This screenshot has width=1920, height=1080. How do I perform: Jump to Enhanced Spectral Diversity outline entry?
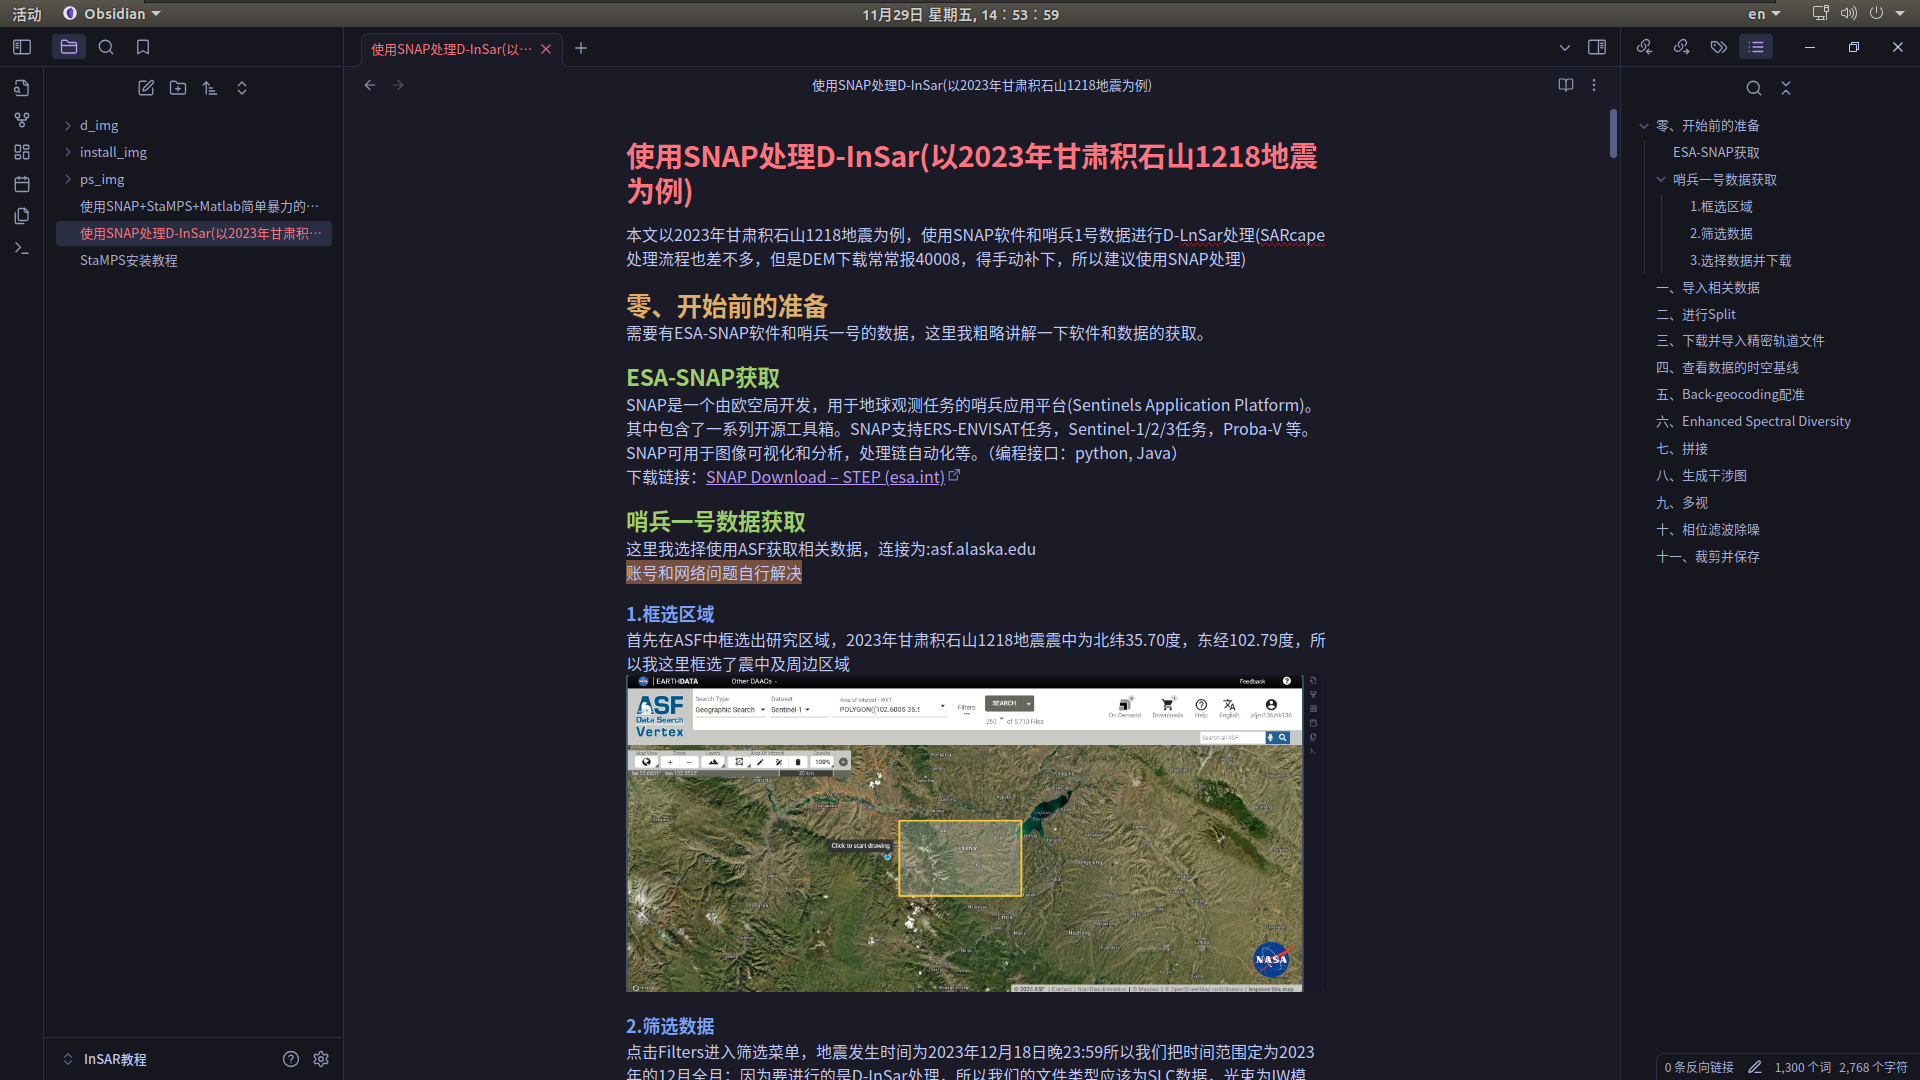tap(1753, 421)
